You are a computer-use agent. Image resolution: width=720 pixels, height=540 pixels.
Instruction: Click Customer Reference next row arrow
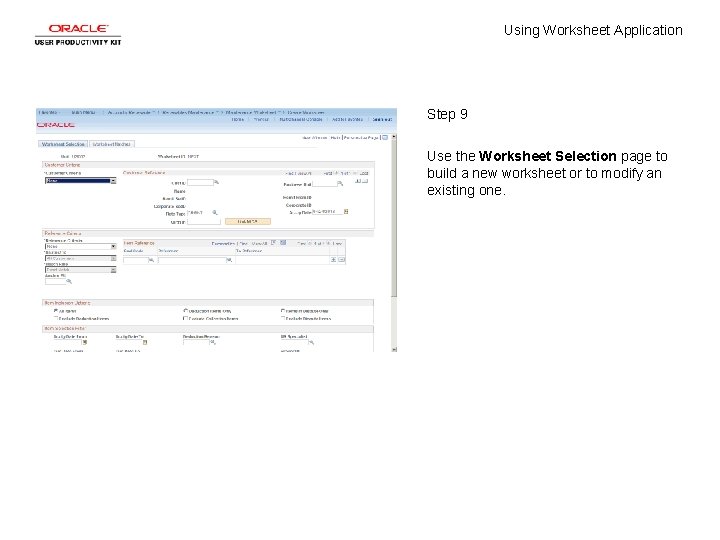[x=354, y=173]
